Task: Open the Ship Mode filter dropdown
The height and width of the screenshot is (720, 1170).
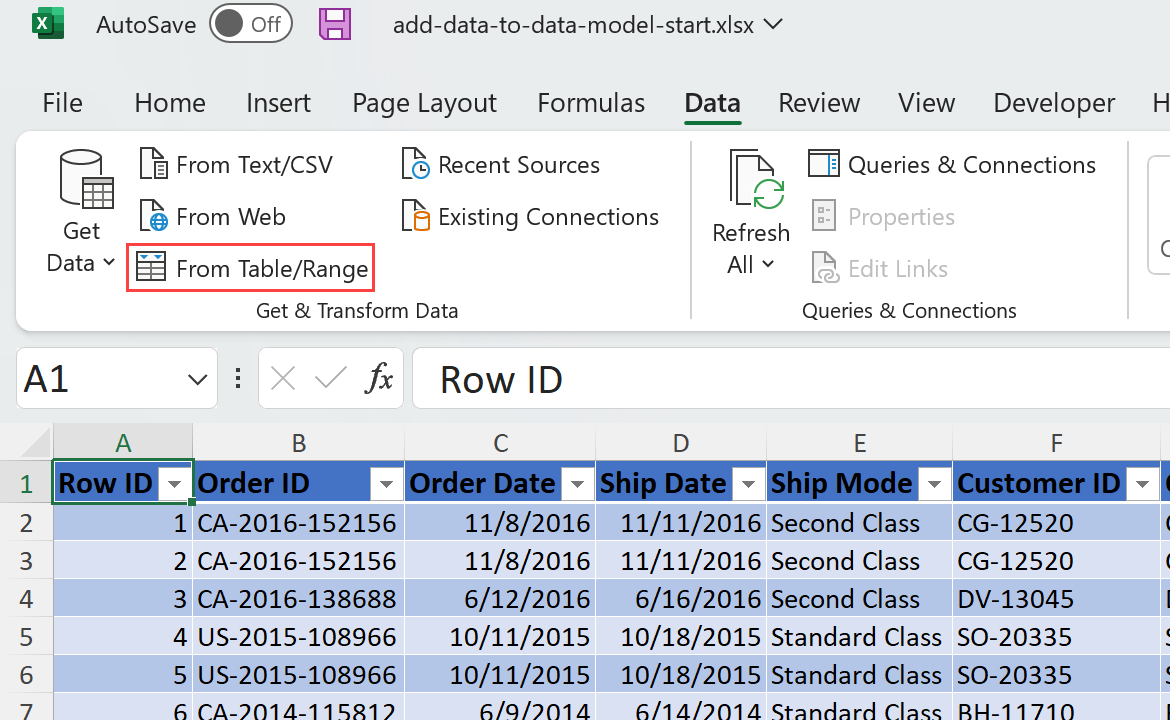Action: pos(934,484)
